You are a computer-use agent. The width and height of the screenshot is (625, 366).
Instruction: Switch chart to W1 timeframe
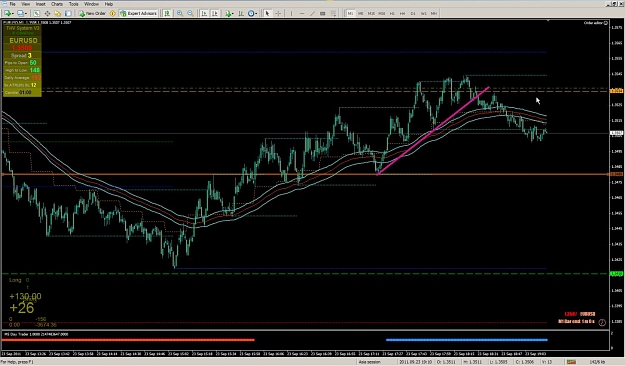[x=423, y=14]
